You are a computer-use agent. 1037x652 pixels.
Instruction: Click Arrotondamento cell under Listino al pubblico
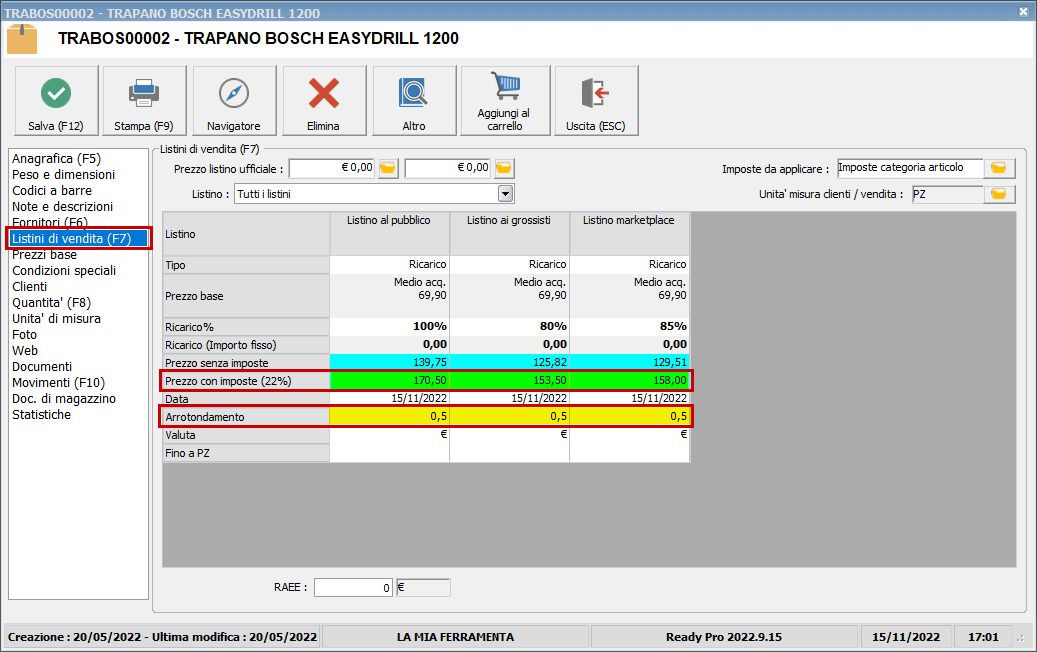(x=389, y=417)
